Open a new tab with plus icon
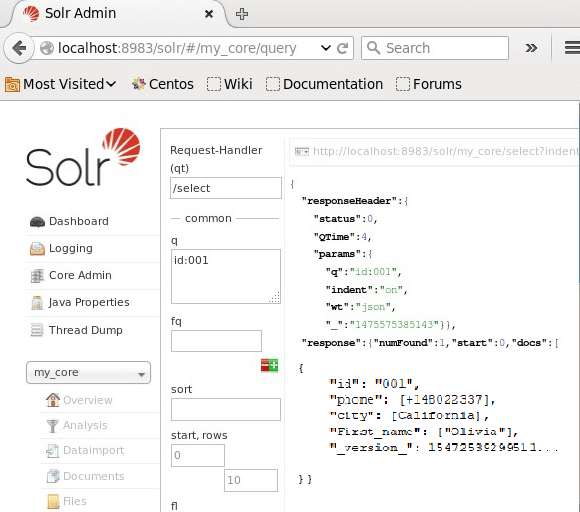The image size is (580, 512). pyautogui.click(x=242, y=14)
